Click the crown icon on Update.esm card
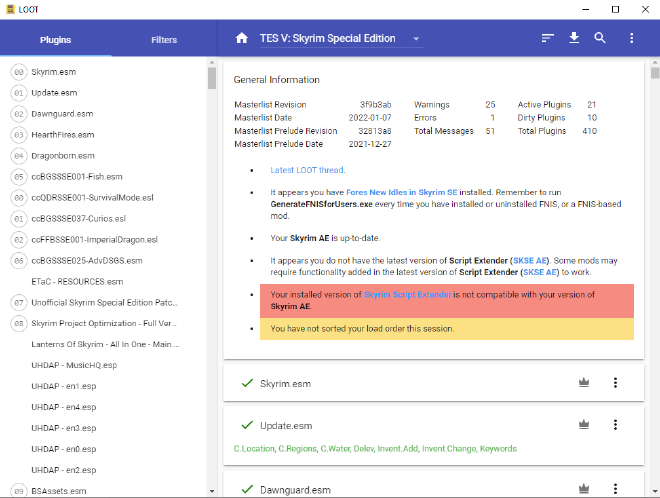 pos(584,425)
